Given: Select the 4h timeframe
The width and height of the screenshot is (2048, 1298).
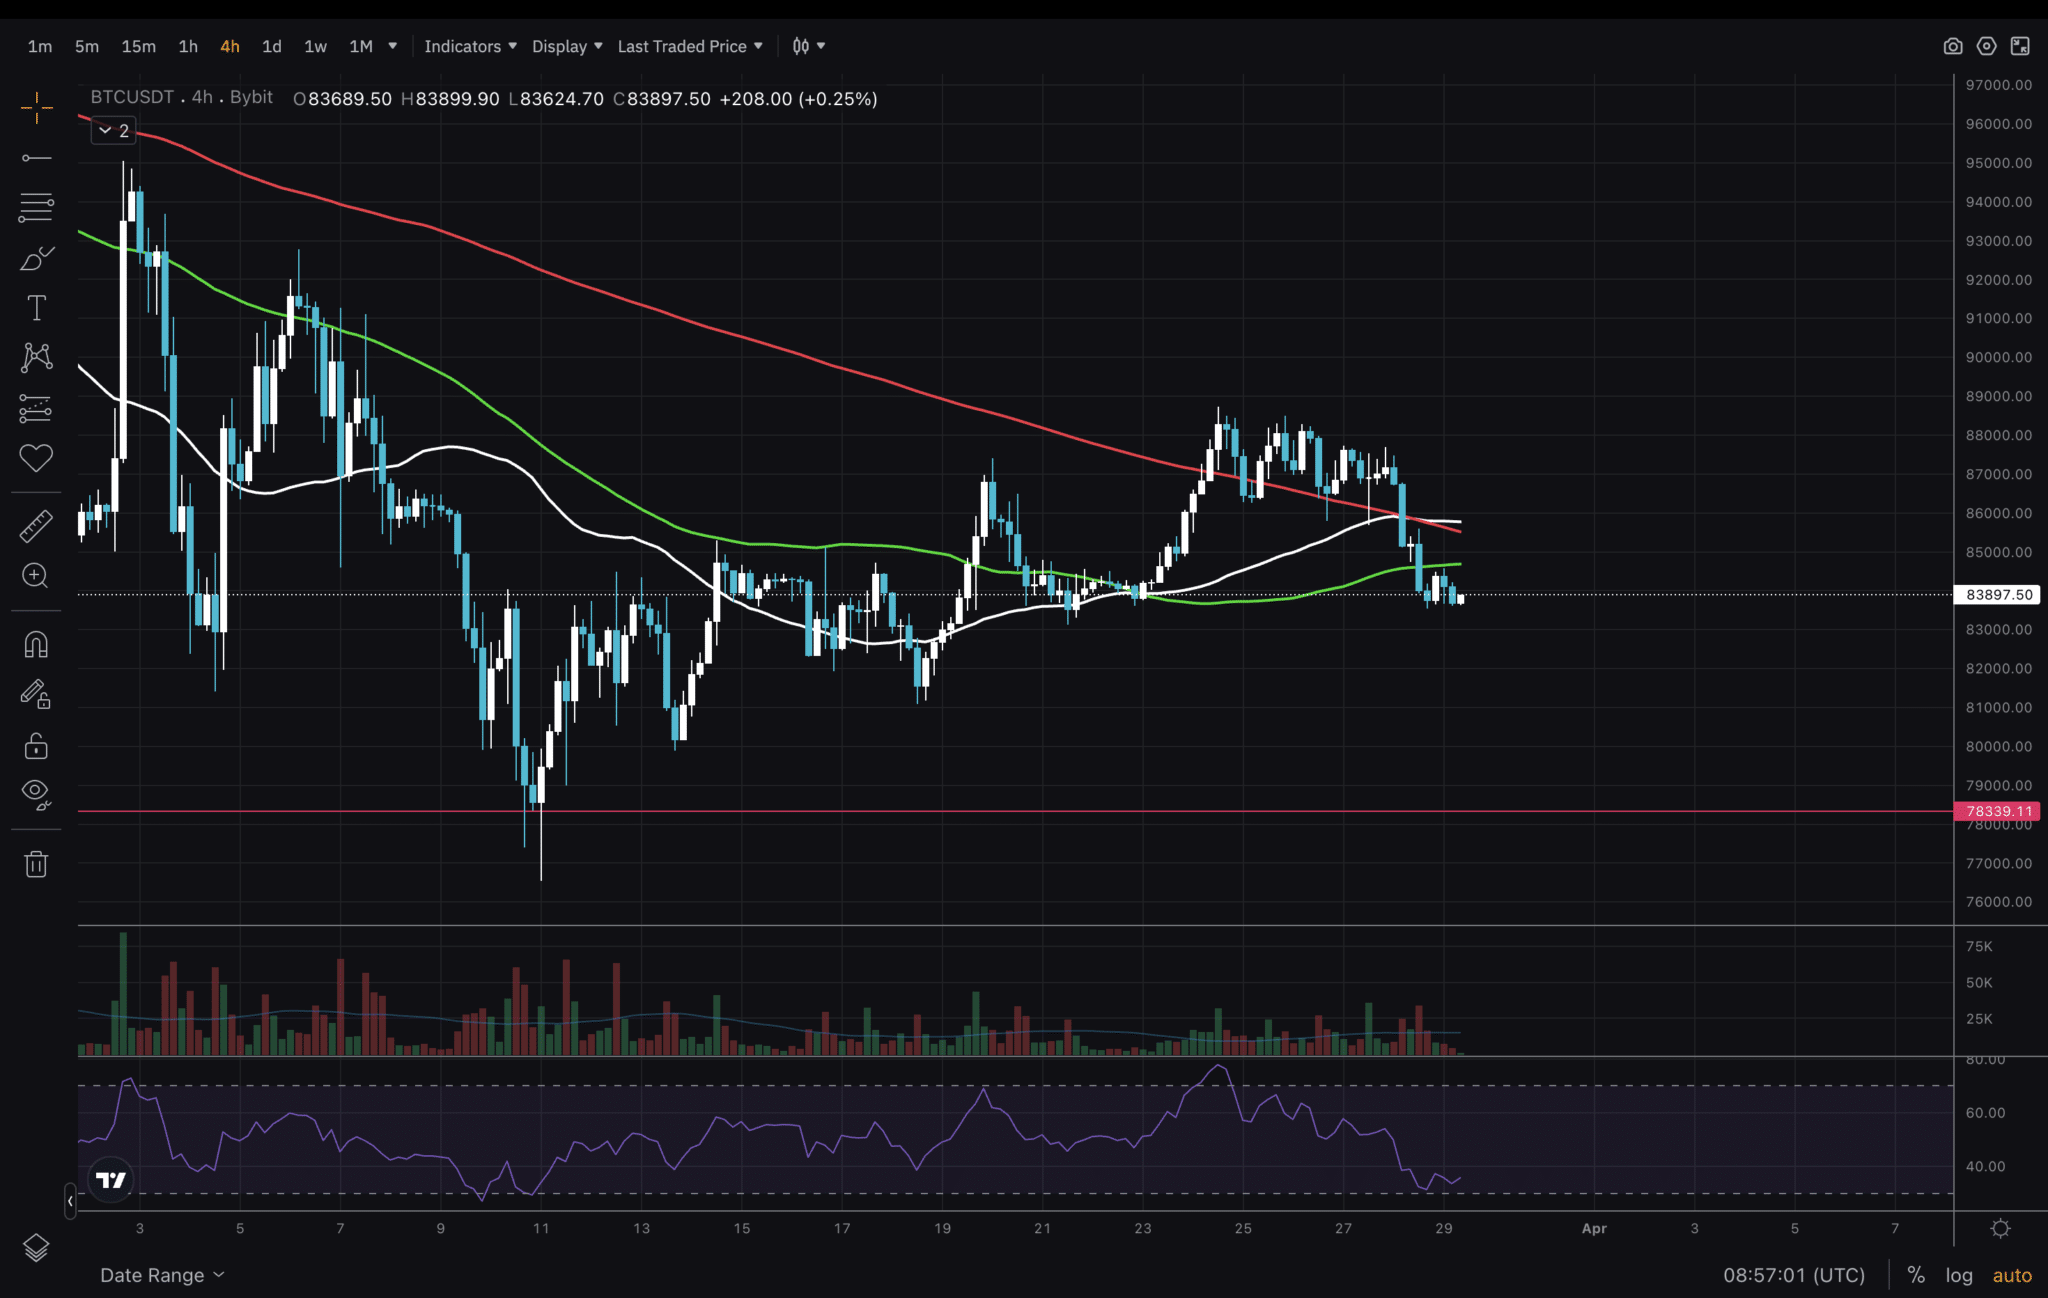Looking at the screenshot, I should [x=230, y=46].
